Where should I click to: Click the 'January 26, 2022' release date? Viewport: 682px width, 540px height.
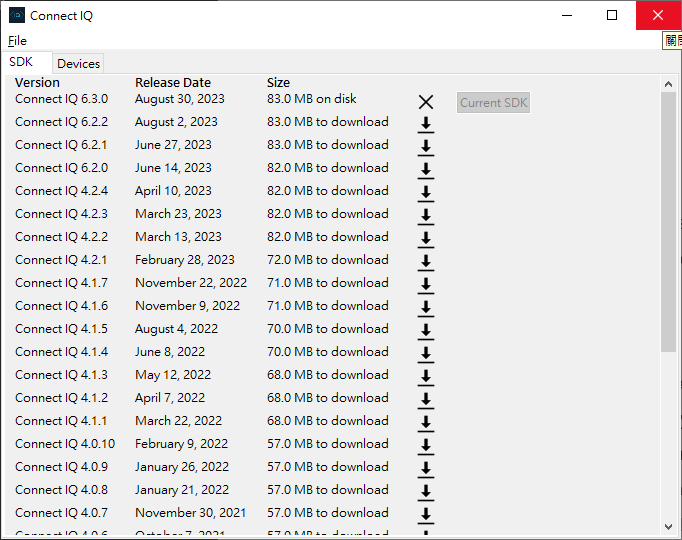[182, 468]
